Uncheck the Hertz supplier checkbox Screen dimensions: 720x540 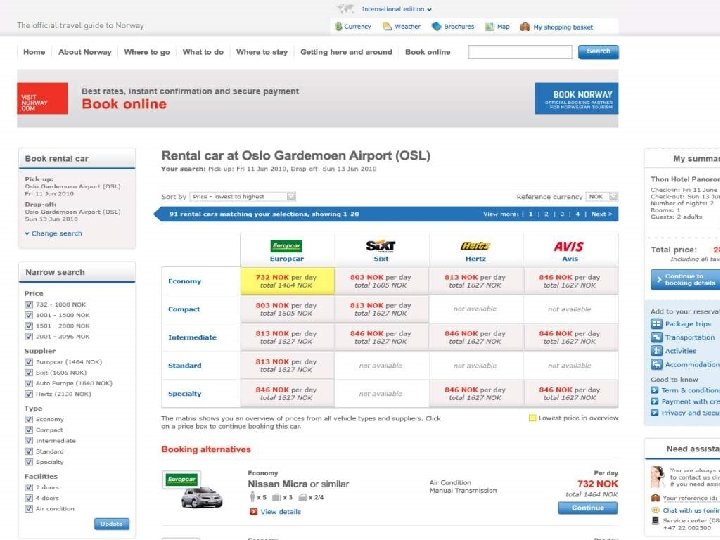coord(29,394)
